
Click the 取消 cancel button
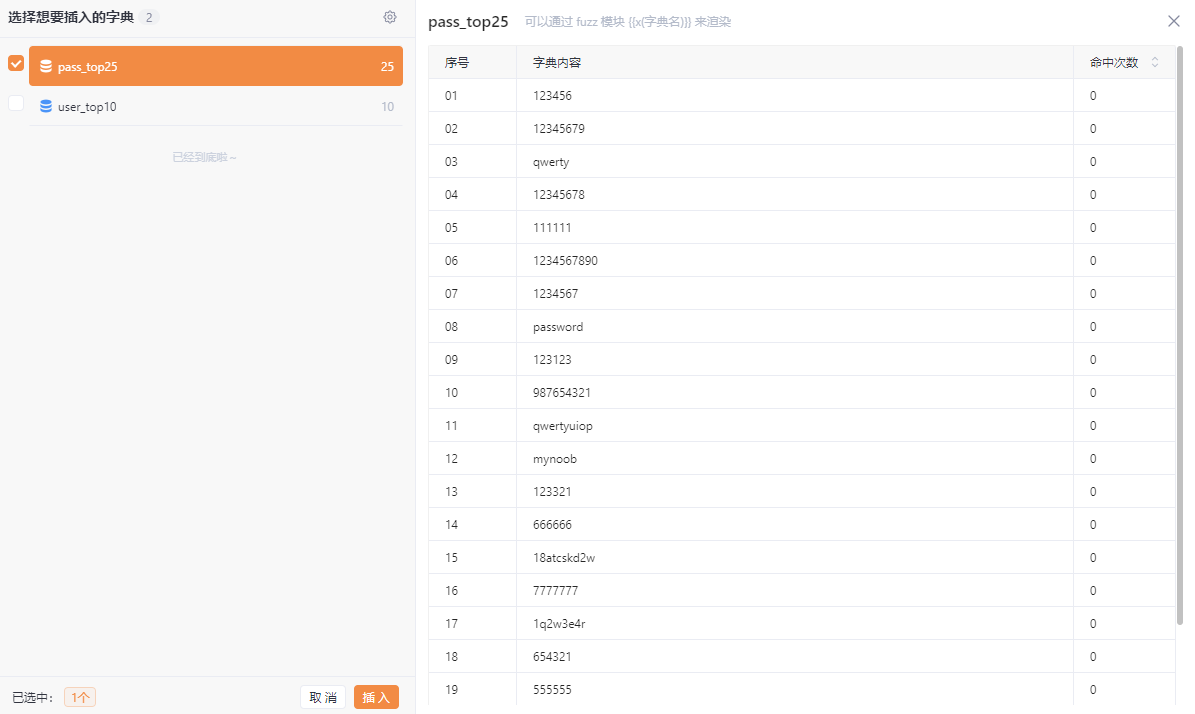coord(323,697)
